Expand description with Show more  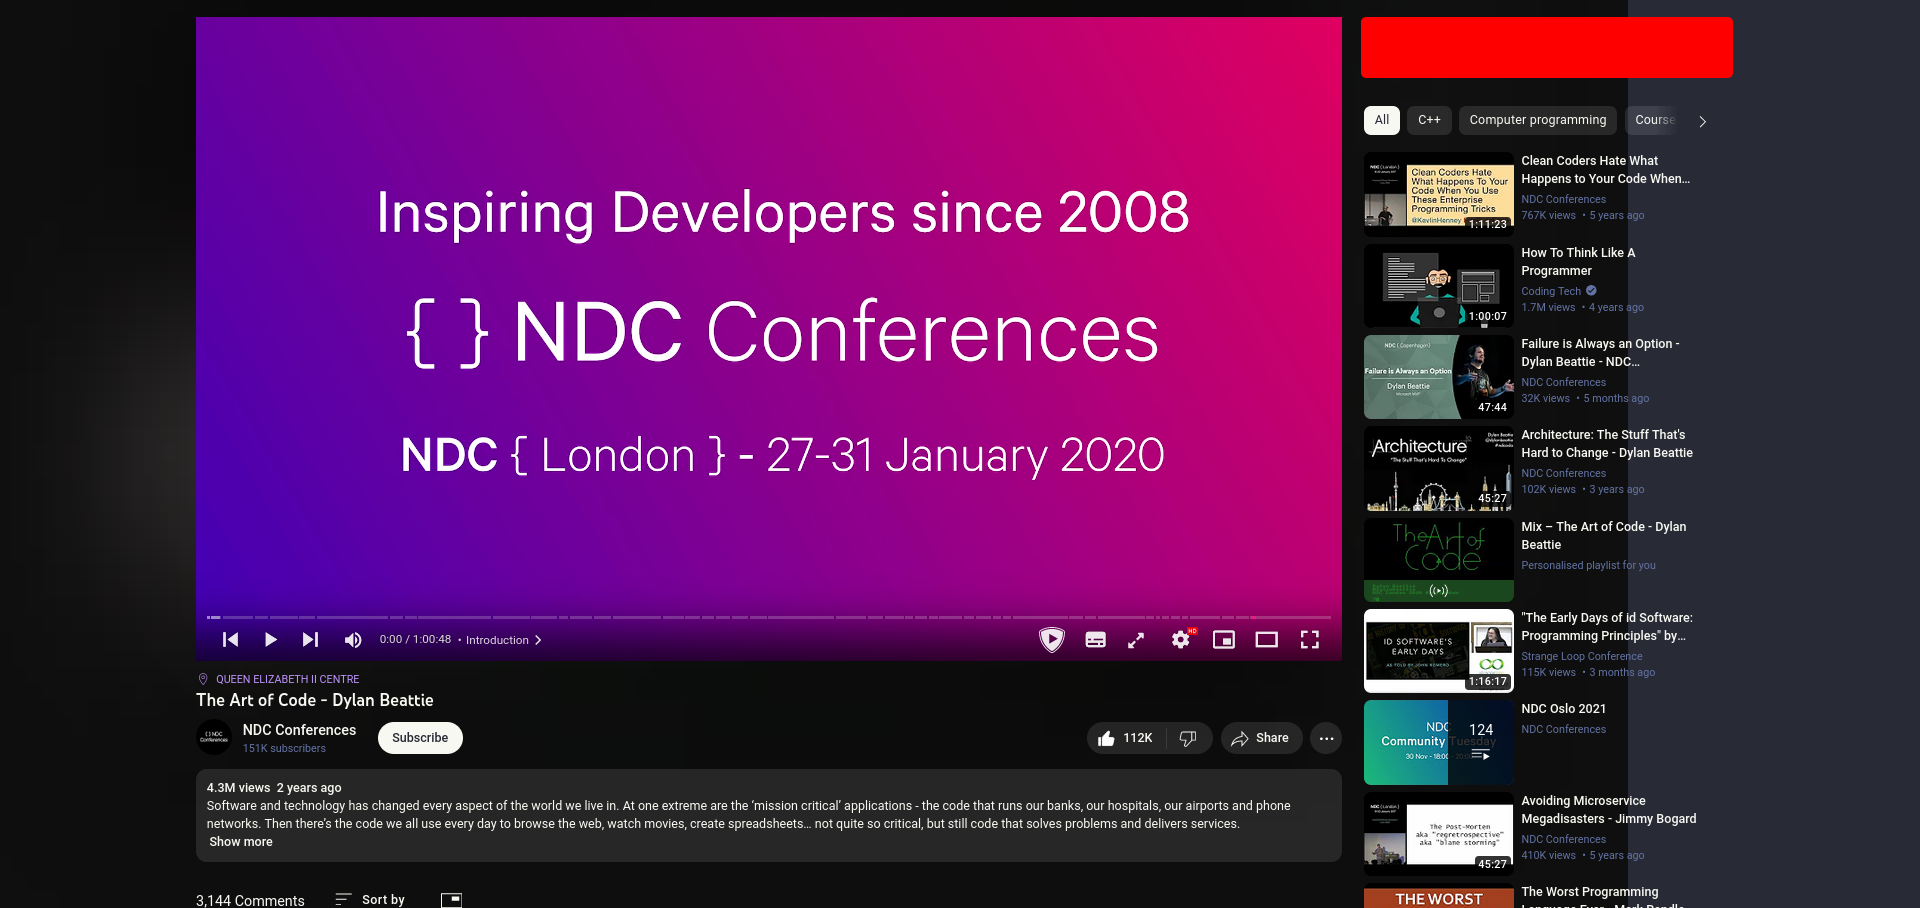pyautogui.click(x=241, y=842)
